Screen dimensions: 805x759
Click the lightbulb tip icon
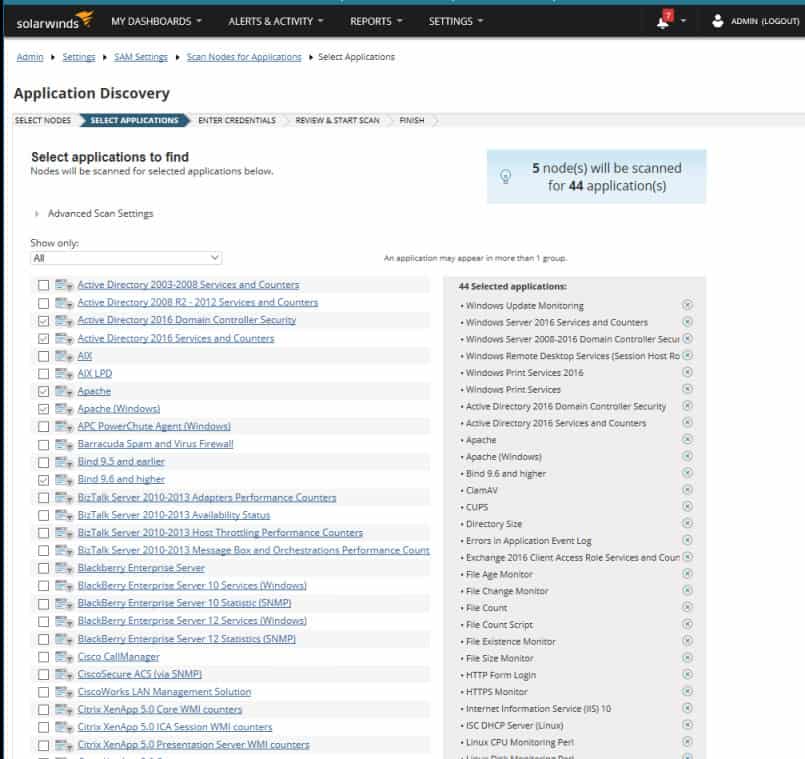pyautogui.click(x=506, y=177)
